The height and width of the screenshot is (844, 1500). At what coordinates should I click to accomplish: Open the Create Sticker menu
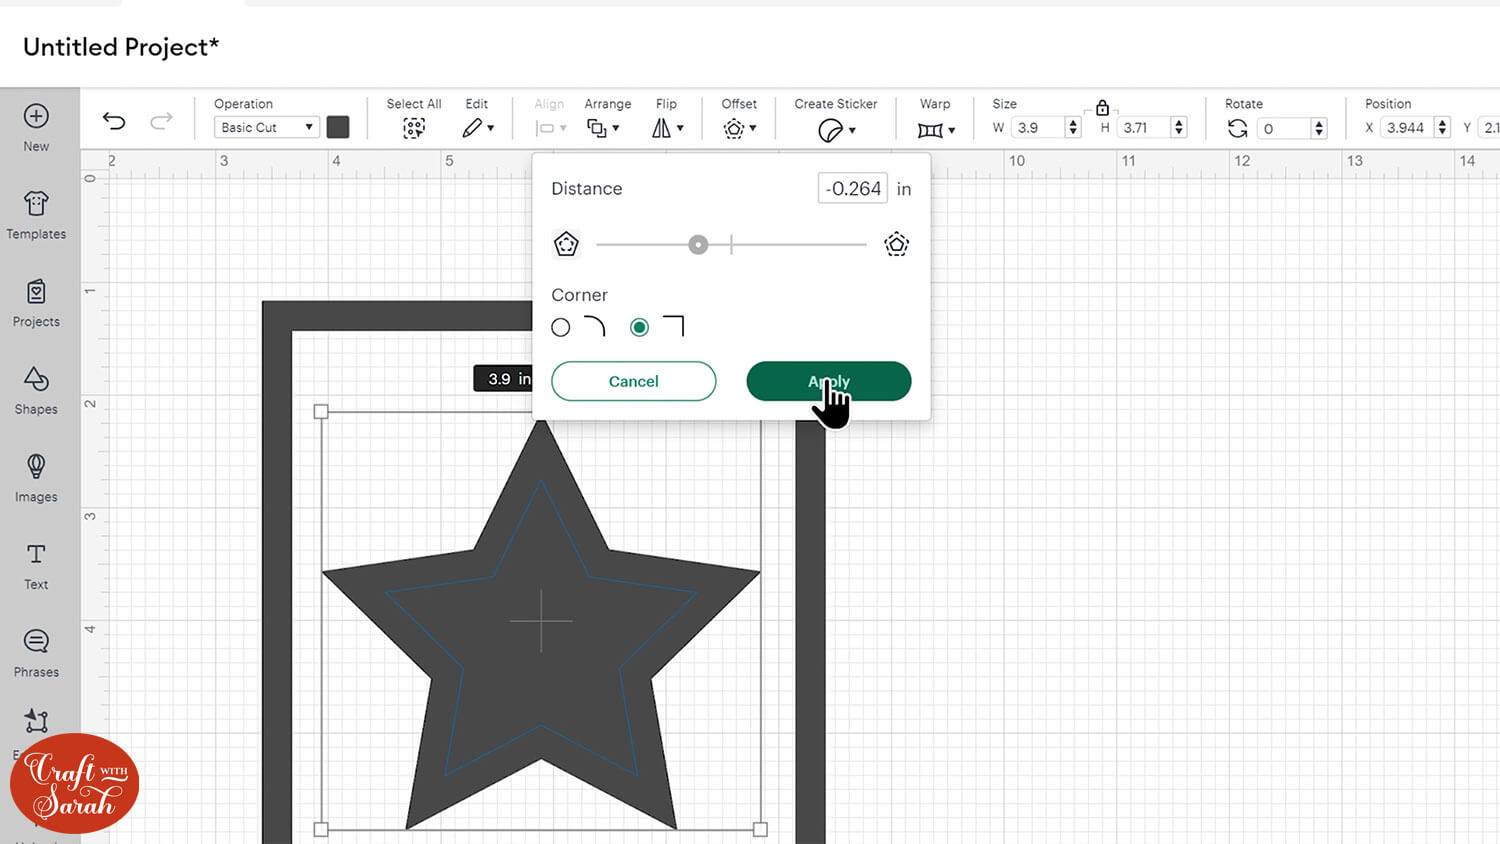[836, 129]
